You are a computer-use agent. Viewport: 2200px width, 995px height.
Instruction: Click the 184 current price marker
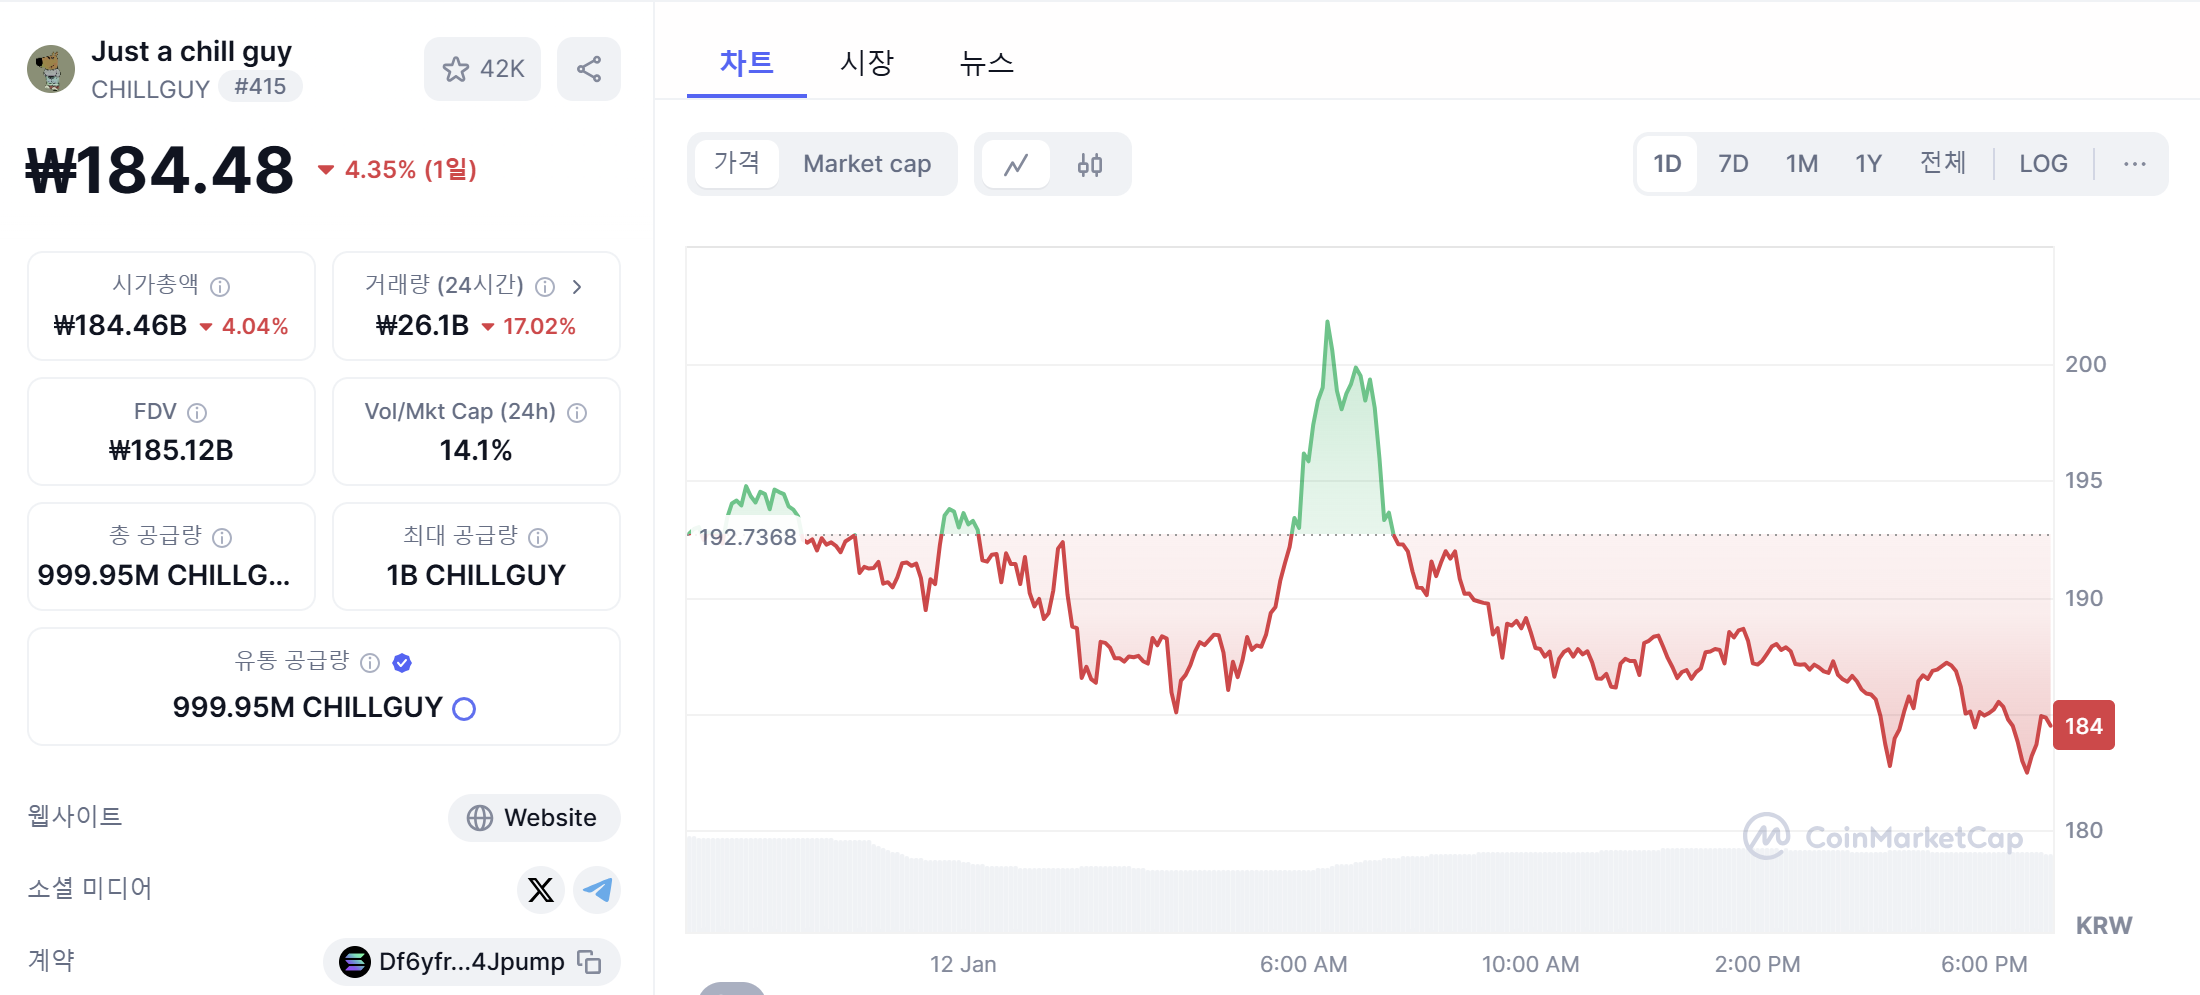tap(2084, 726)
